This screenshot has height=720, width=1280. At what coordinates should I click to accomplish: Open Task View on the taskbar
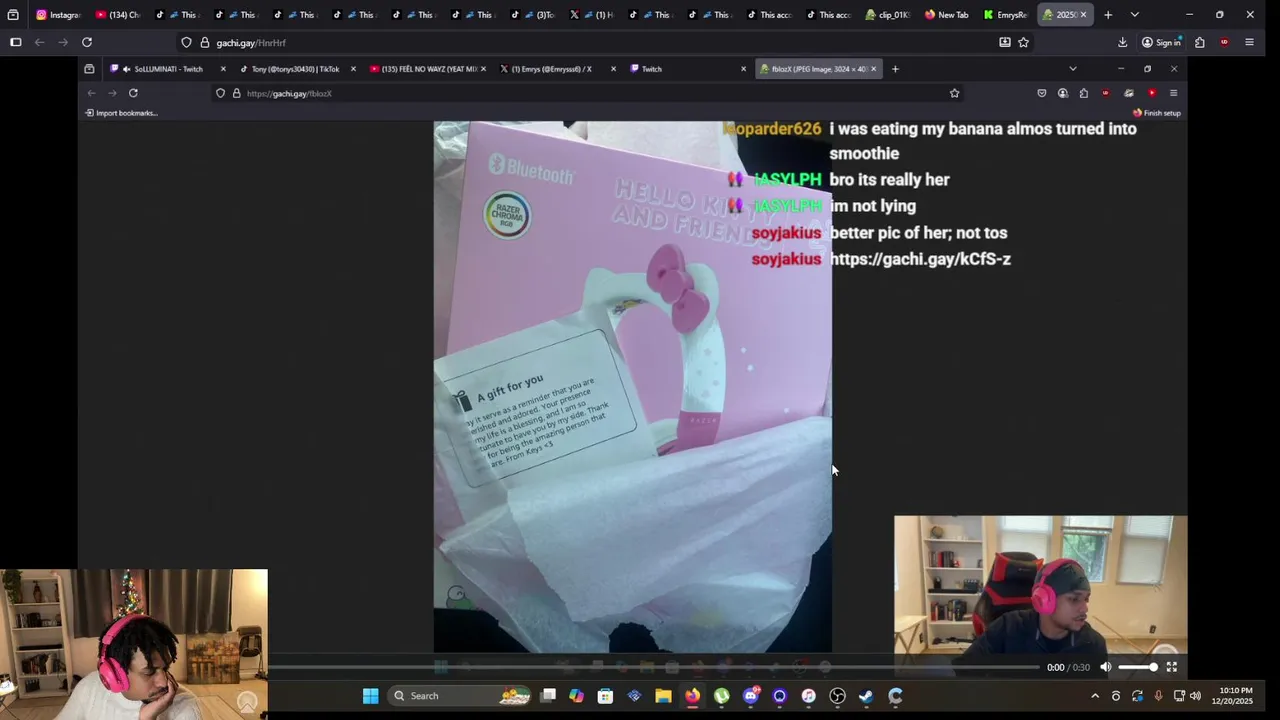click(548, 696)
